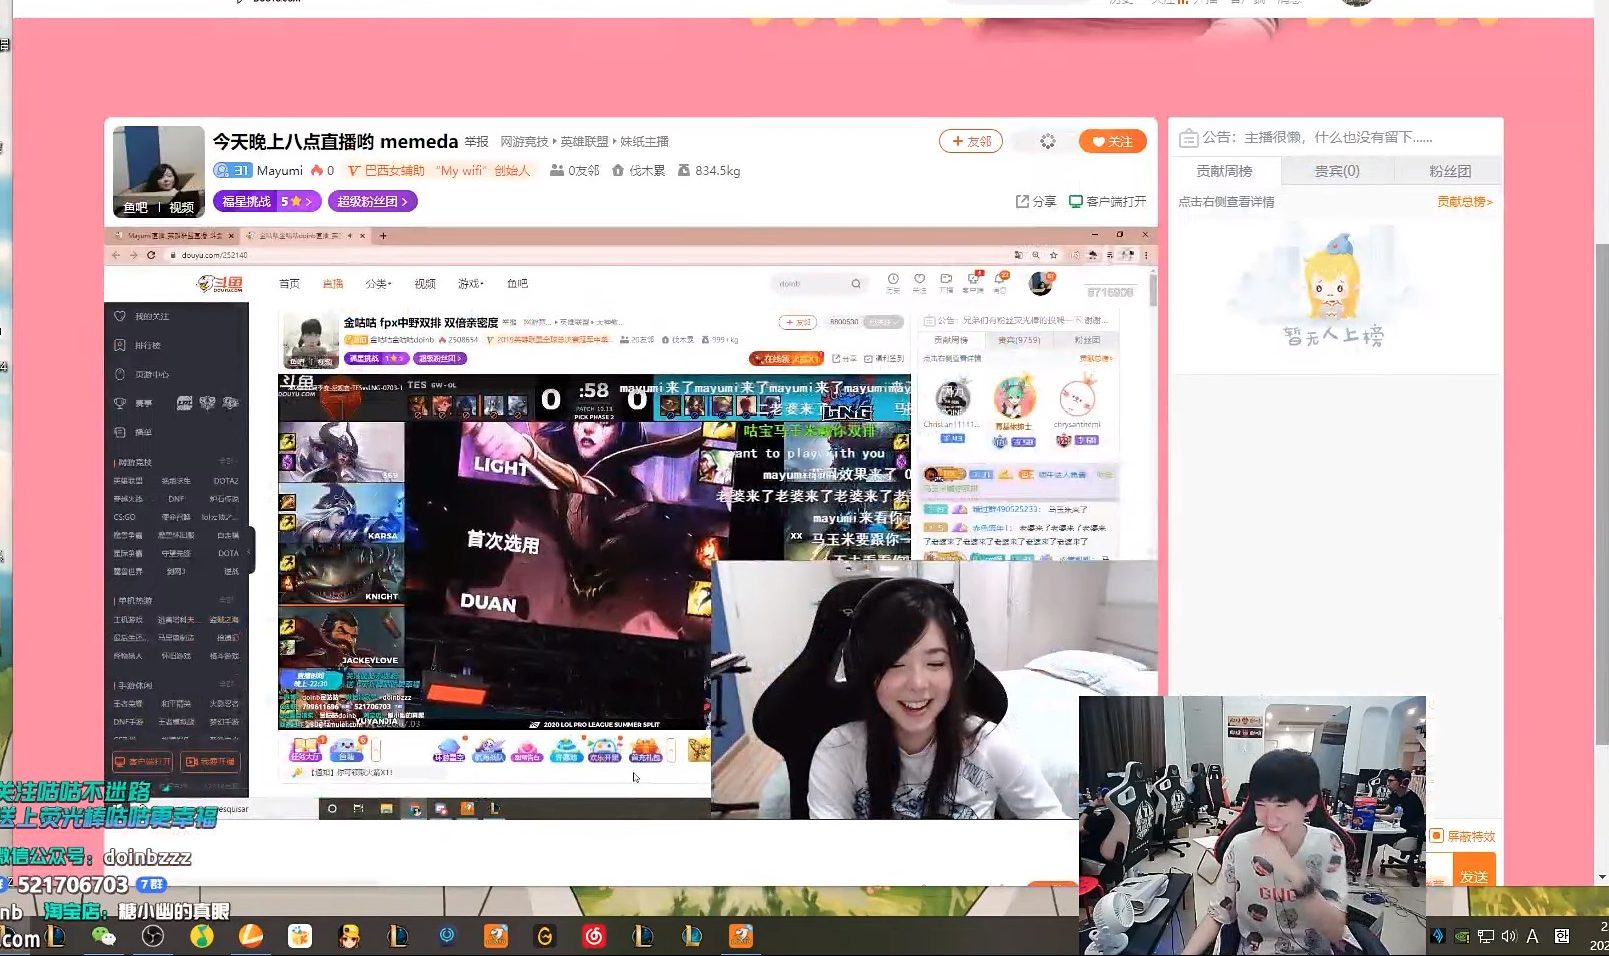Select the 排行榜 rankings icon in sidebar
Viewport: 1609px width, 956px height.
(x=120, y=344)
